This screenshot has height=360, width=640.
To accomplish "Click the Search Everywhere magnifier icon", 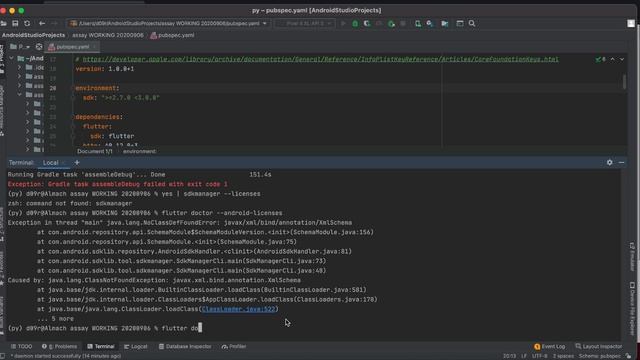I will click(472, 24).
